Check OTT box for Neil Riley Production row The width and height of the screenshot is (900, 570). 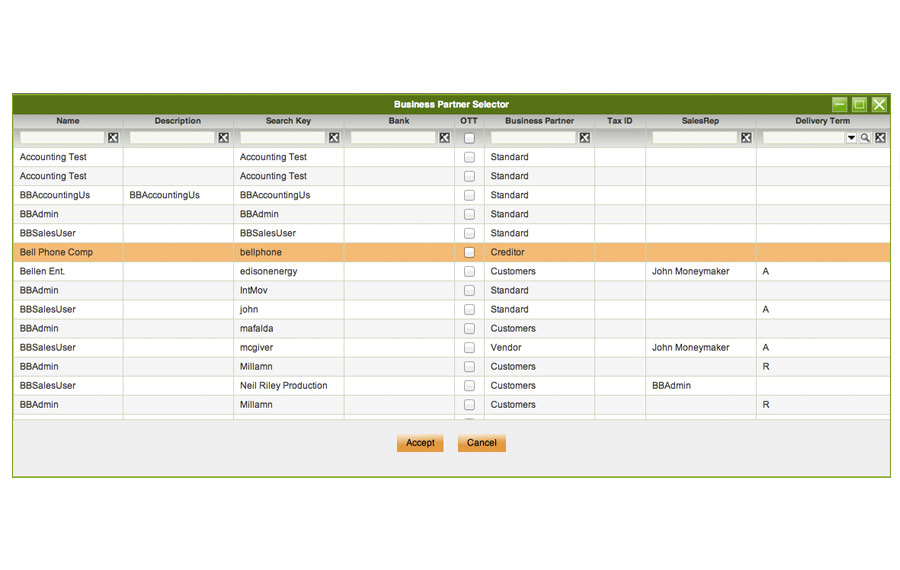(470, 386)
